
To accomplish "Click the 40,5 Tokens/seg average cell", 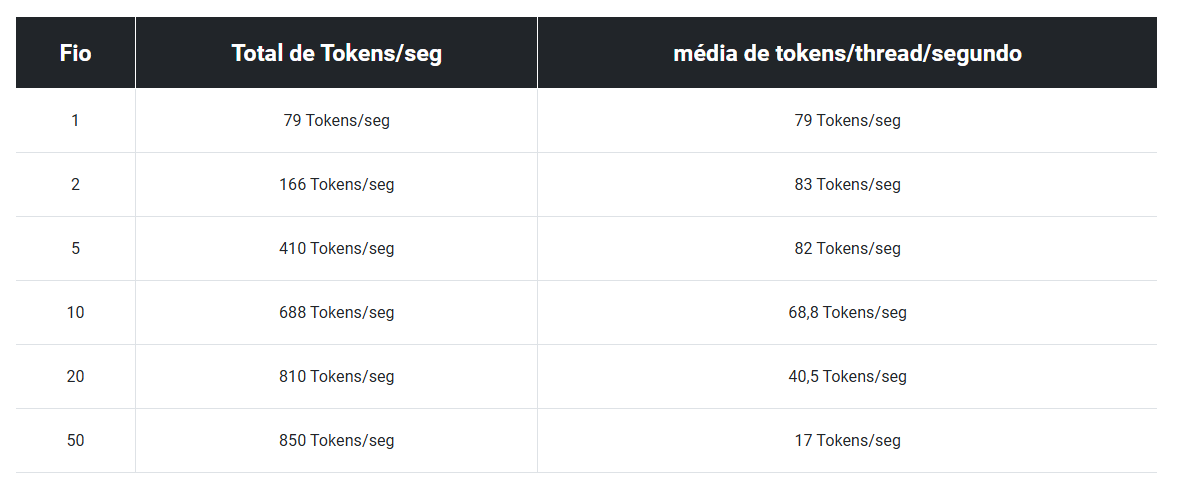I will point(847,377).
